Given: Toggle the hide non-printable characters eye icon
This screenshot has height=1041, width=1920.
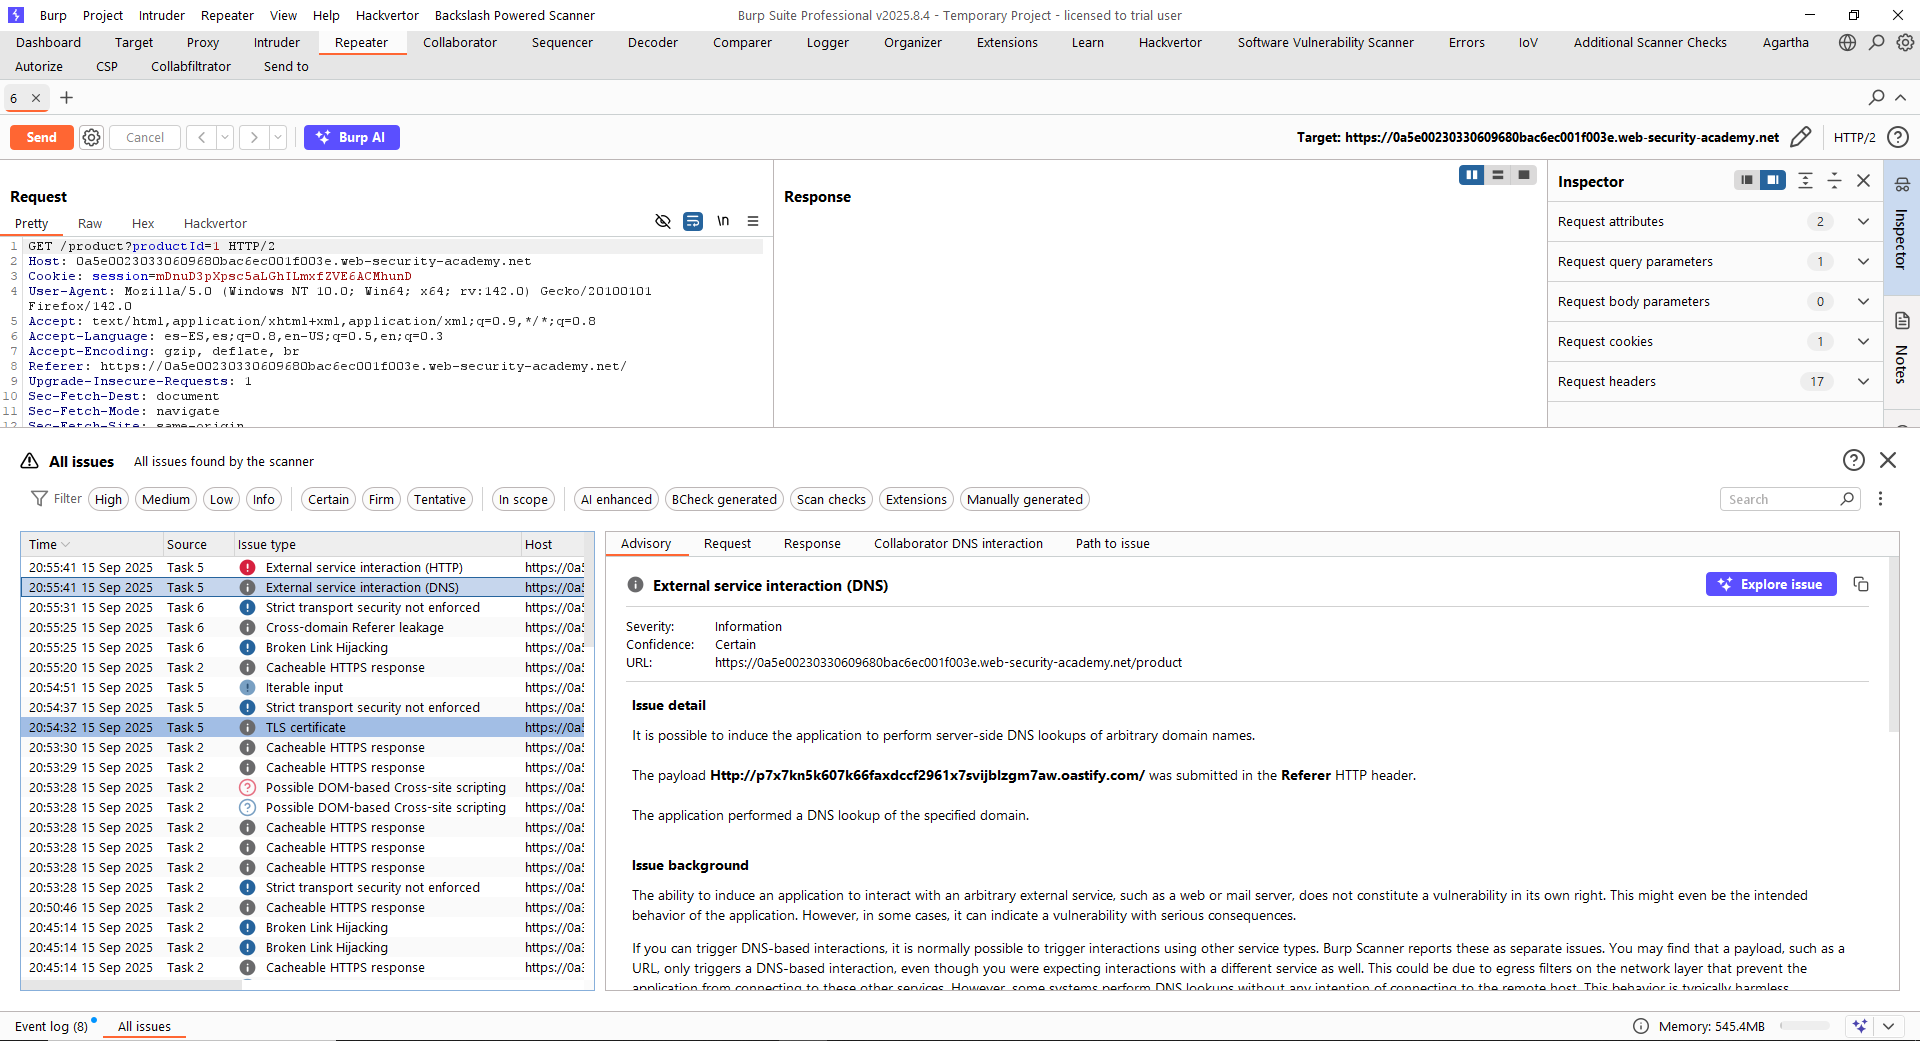Looking at the screenshot, I should coord(662,221).
